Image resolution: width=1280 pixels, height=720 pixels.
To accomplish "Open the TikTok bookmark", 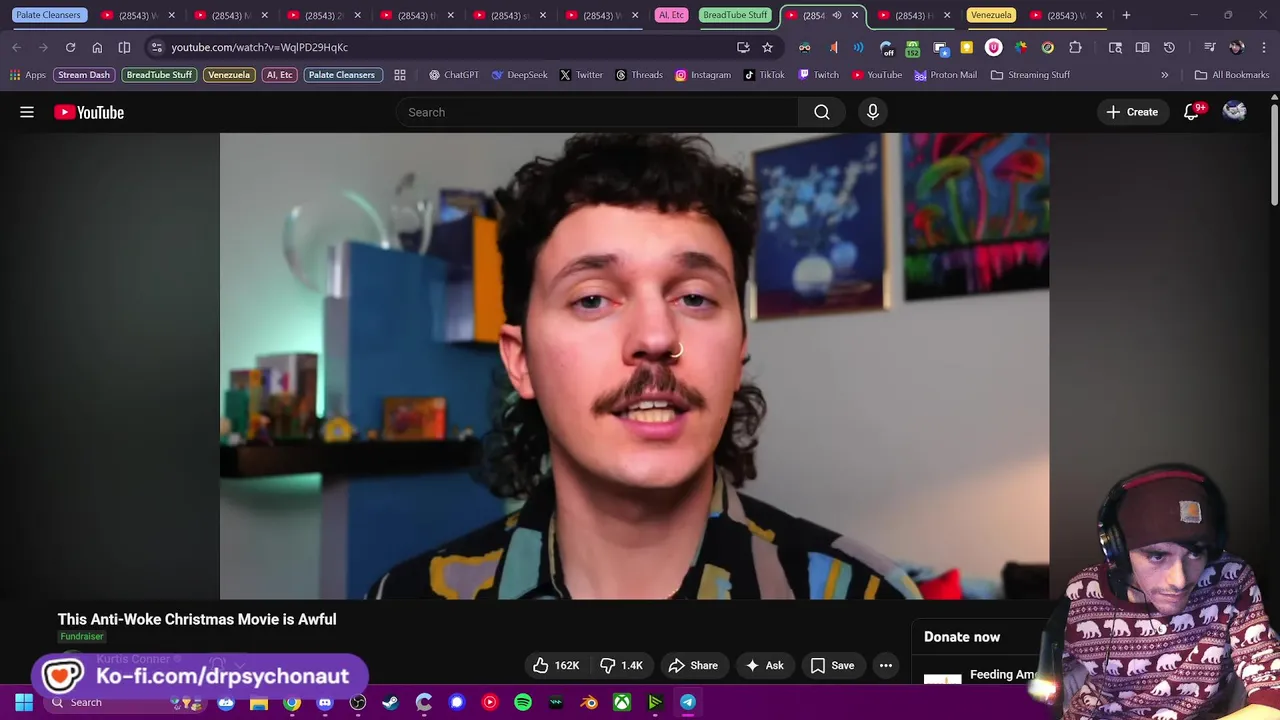I will [764, 75].
